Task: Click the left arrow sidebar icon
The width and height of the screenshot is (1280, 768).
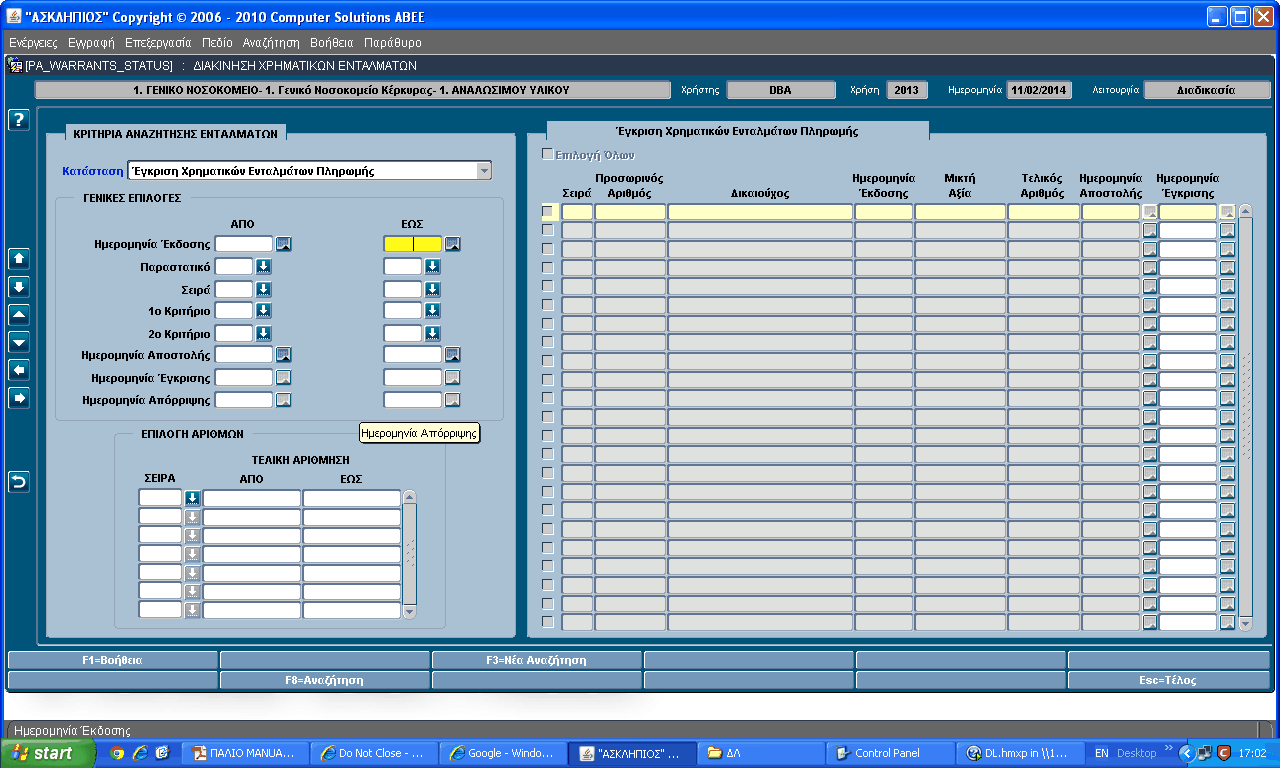Action: click(18, 370)
